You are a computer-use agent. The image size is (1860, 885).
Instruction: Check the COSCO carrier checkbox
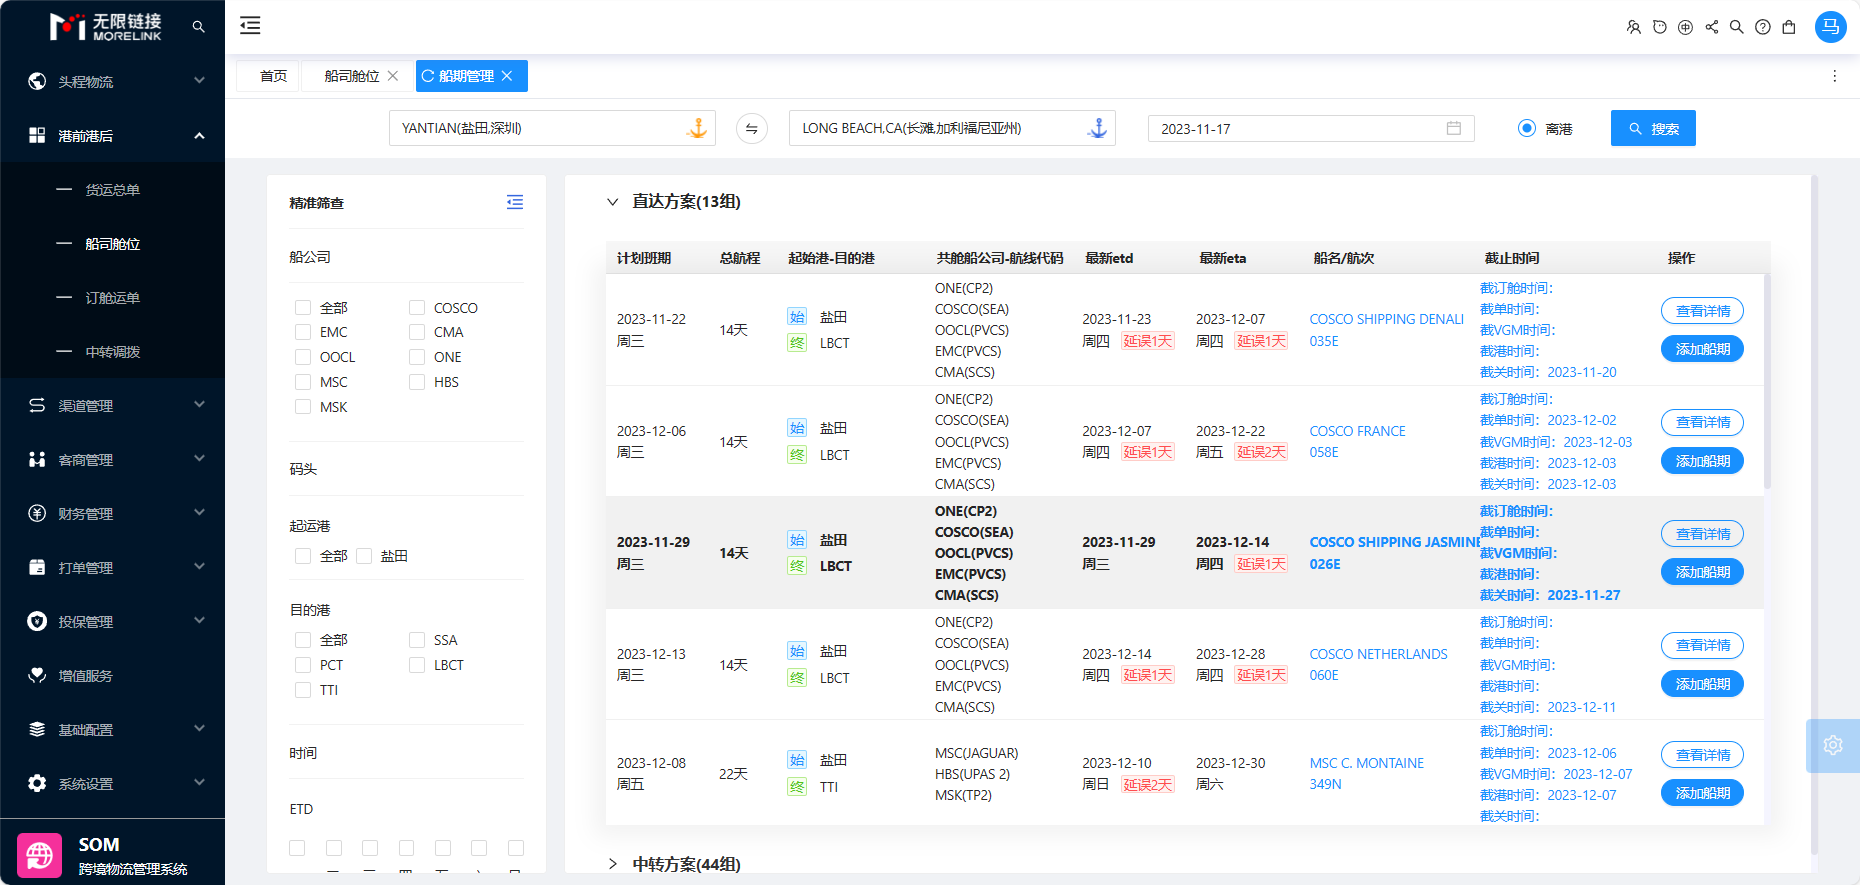[417, 307]
